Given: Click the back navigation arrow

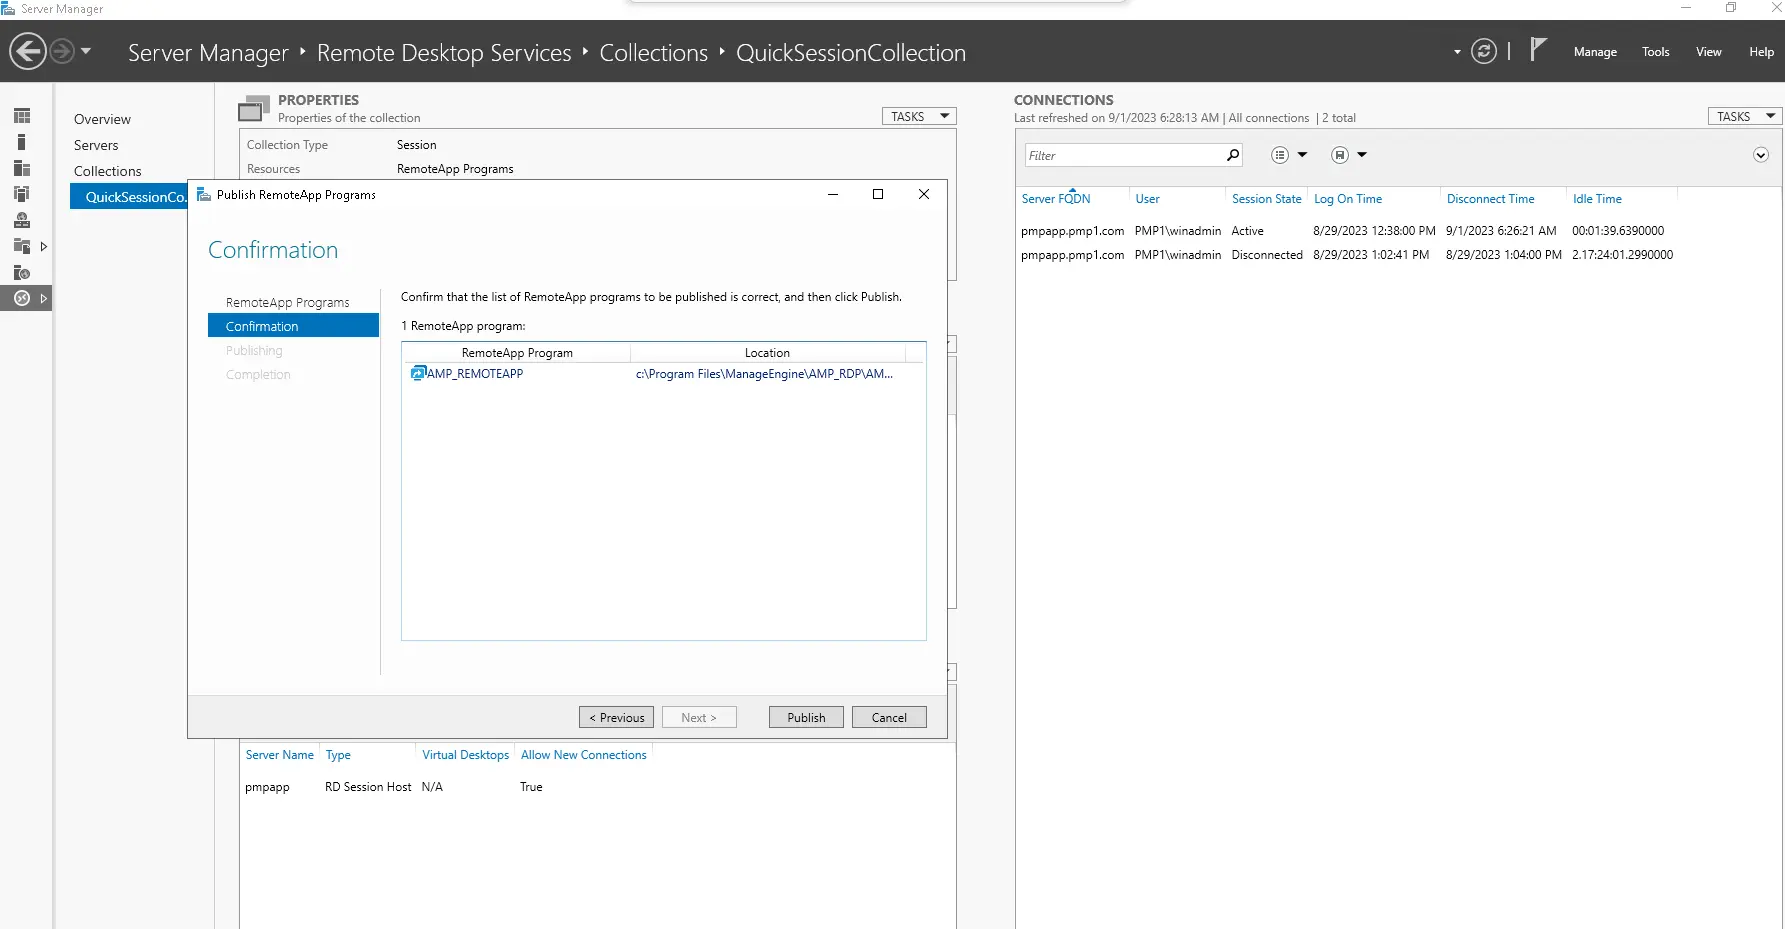Looking at the screenshot, I should pyautogui.click(x=28, y=51).
